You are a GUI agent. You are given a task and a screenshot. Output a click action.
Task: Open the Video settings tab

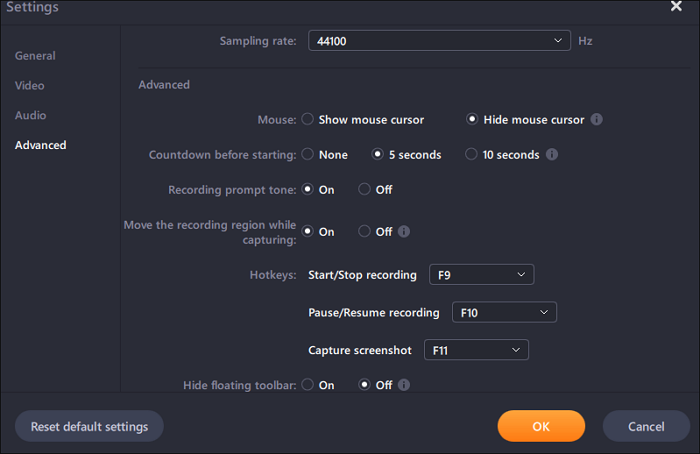pyautogui.click(x=30, y=86)
